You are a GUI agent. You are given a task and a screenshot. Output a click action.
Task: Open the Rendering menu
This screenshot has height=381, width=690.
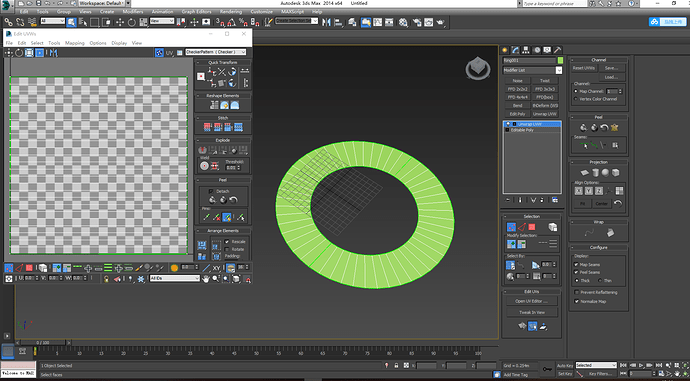[231, 11]
